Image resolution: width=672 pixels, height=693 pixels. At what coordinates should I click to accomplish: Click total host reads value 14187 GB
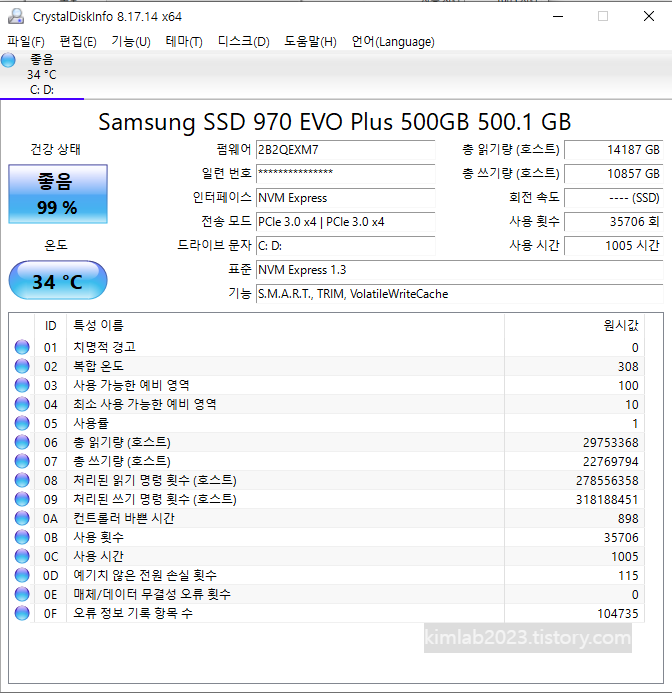[x=614, y=150]
